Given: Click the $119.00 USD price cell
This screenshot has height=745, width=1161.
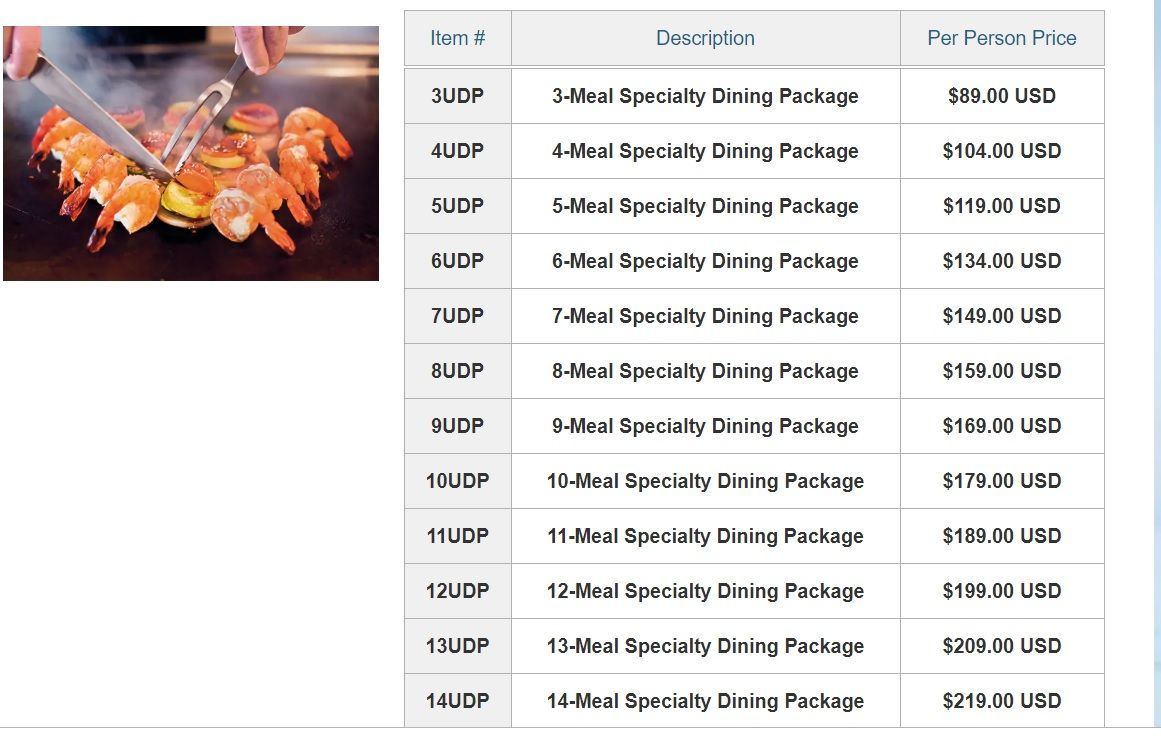Looking at the screenshot, I should pos(1002,206).
